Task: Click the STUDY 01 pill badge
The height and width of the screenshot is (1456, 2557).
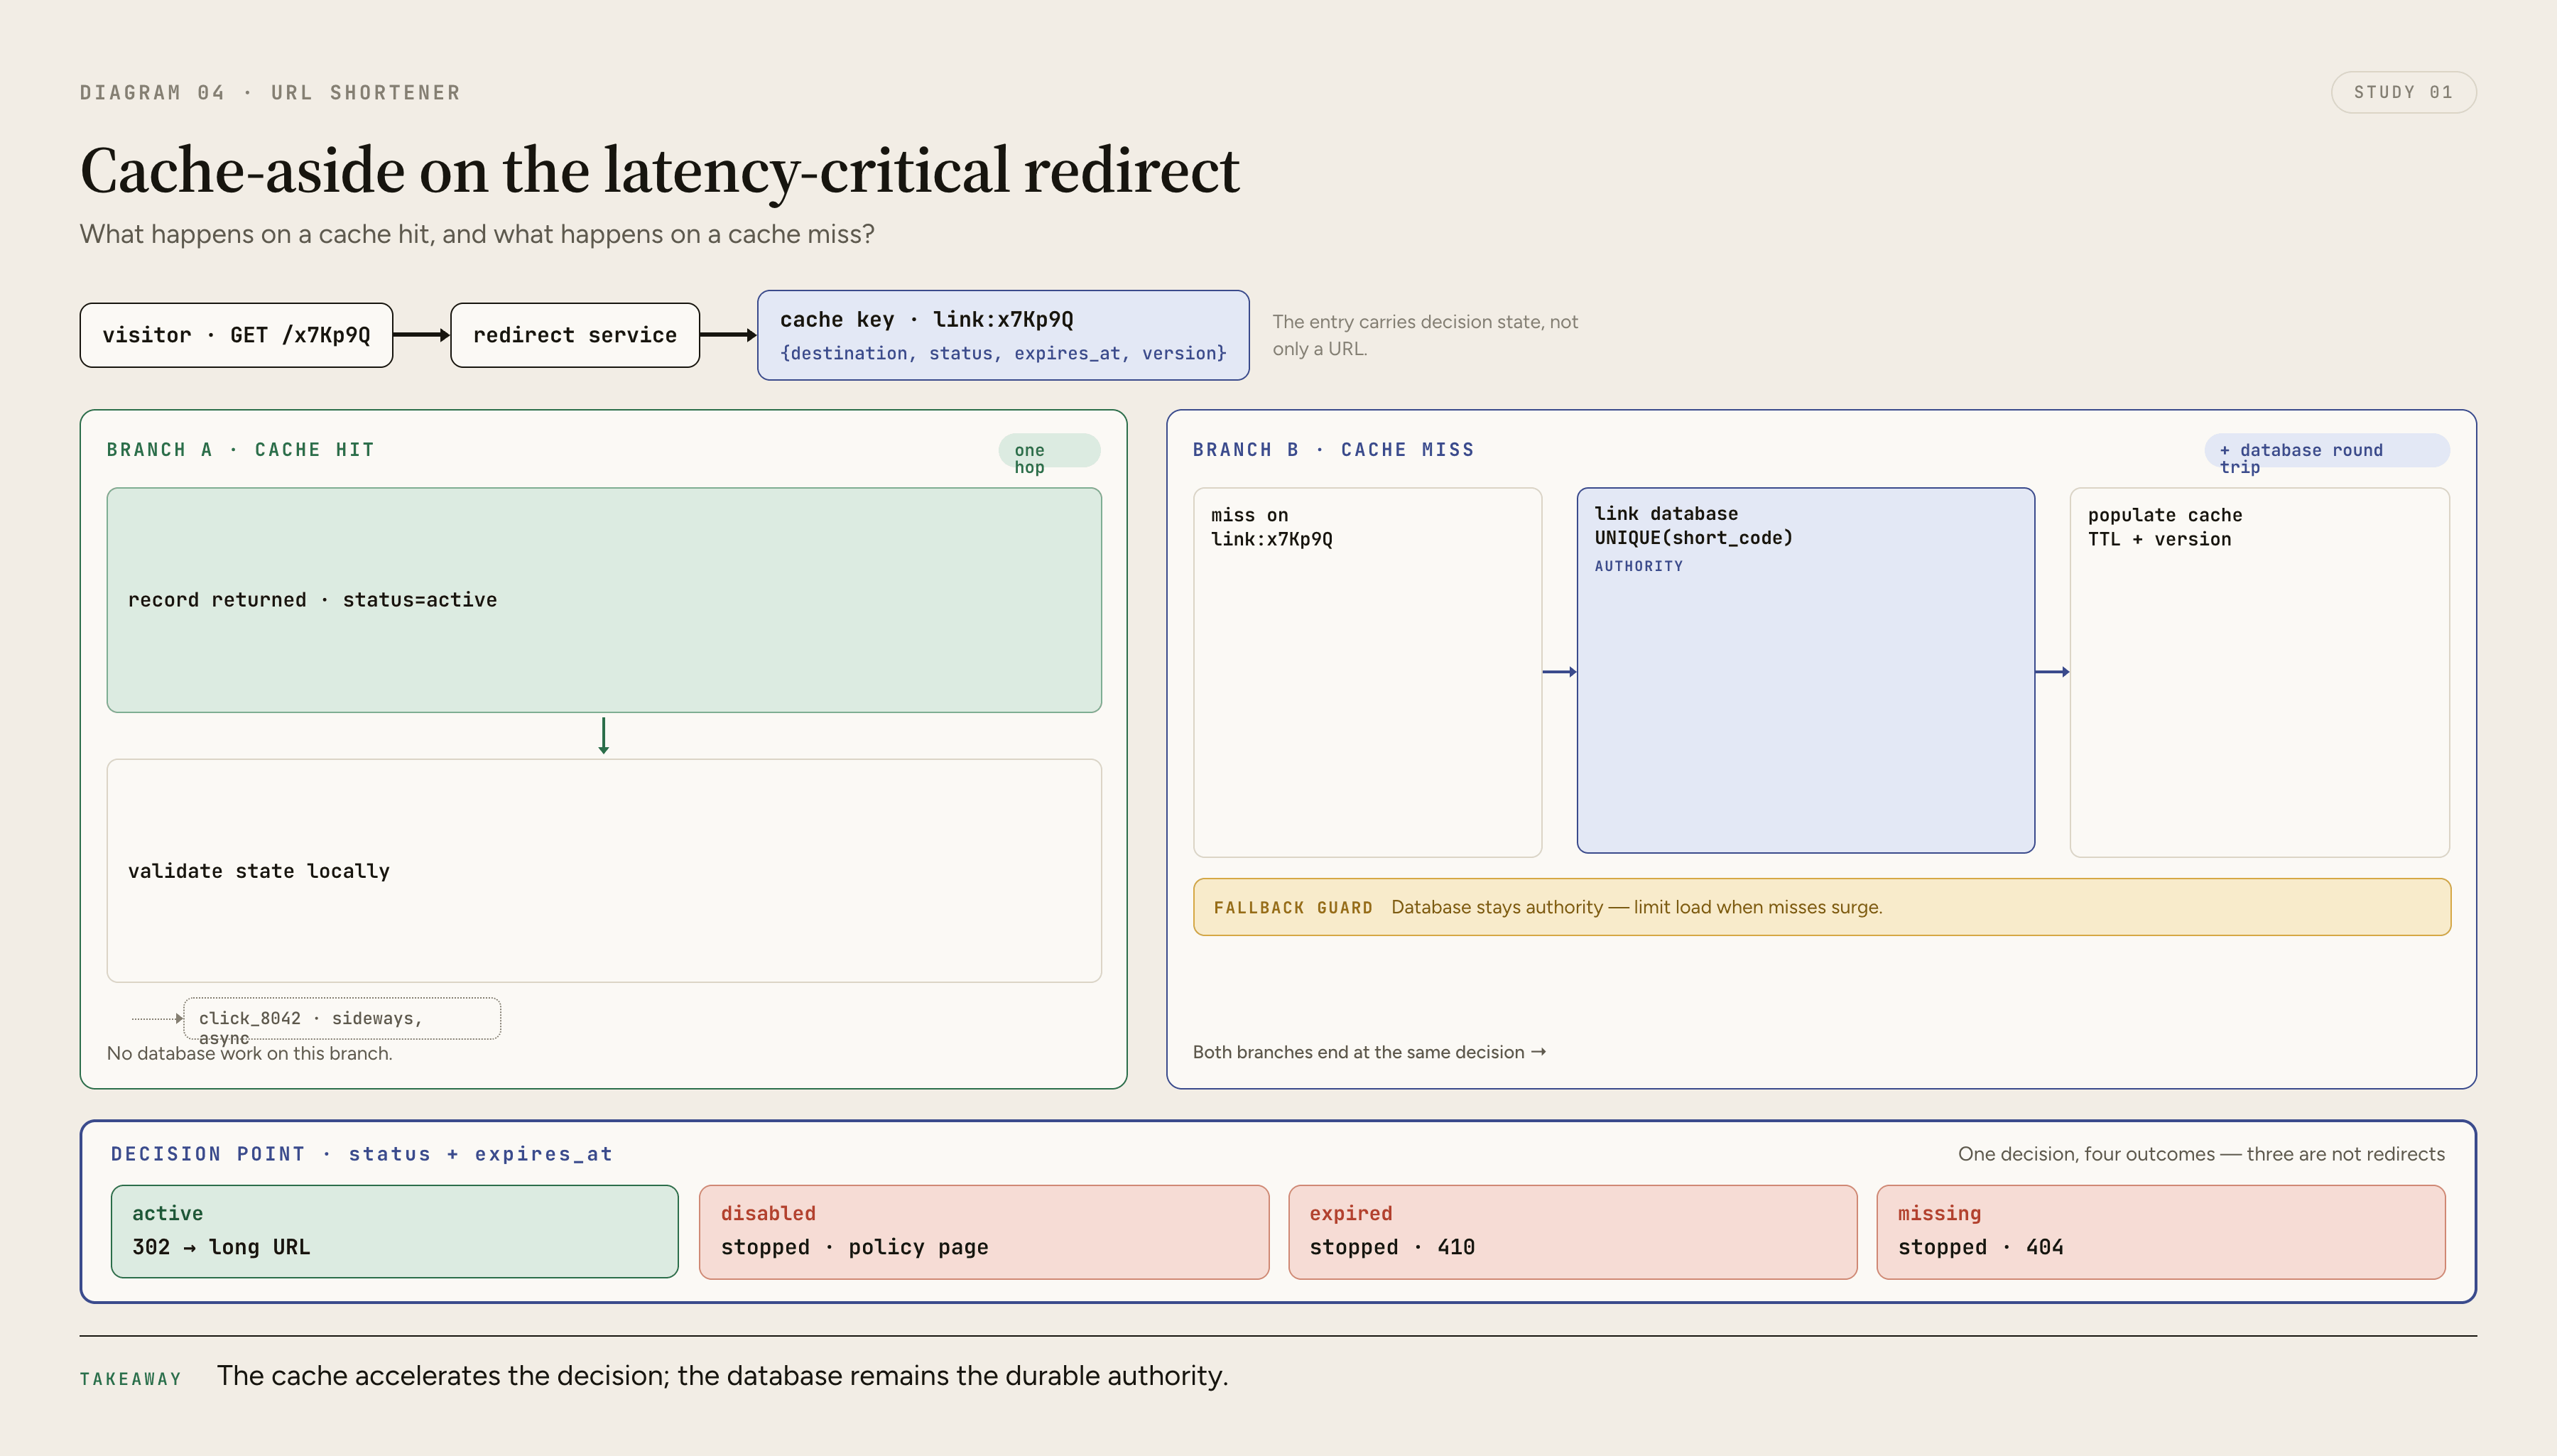Action: 2403,92
